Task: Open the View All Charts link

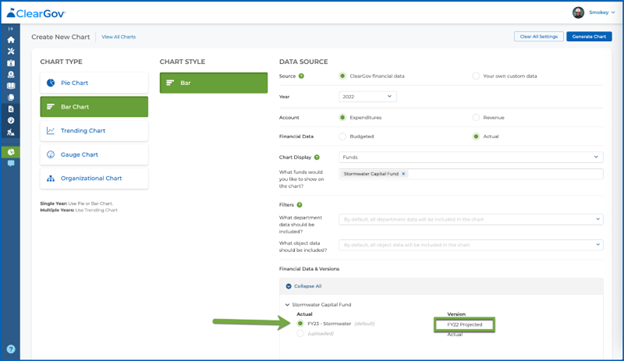Action: click(x=119, y=37)
